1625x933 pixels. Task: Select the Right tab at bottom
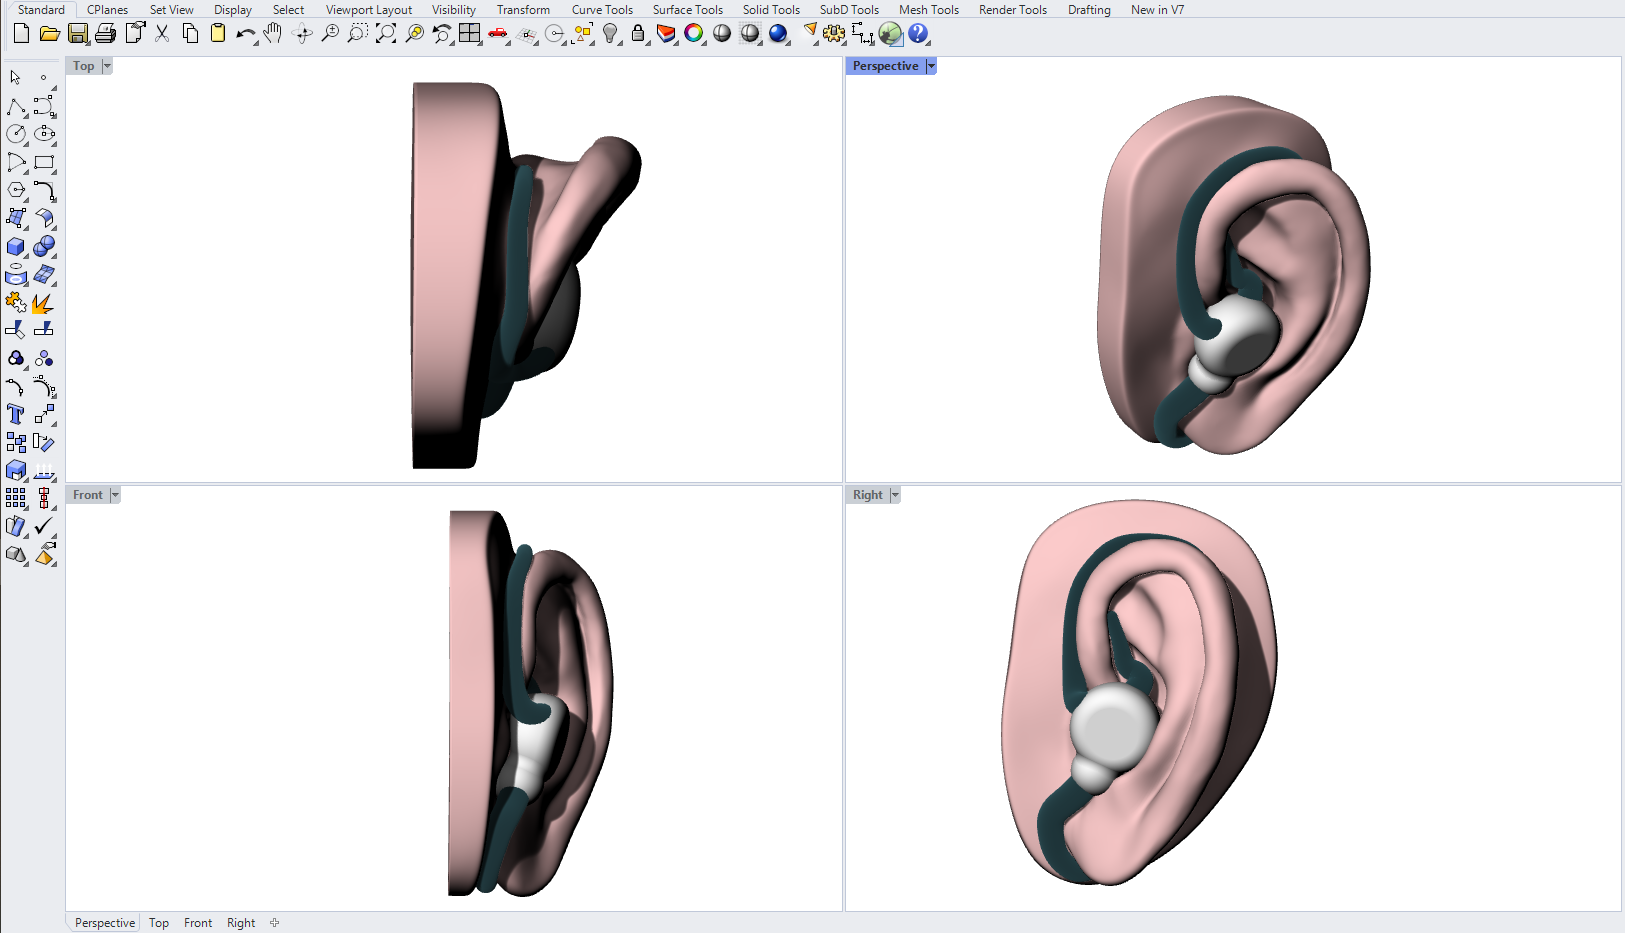click(x=241, y=923)
